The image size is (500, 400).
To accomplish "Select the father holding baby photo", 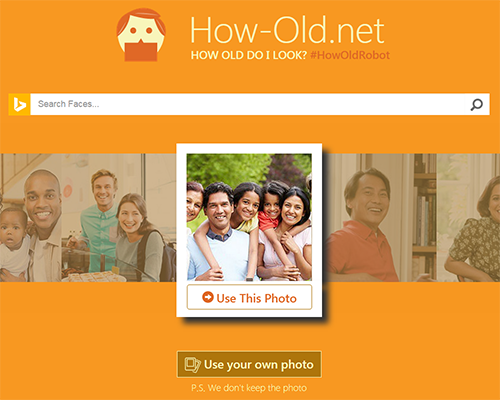I will tap(31, 218).
